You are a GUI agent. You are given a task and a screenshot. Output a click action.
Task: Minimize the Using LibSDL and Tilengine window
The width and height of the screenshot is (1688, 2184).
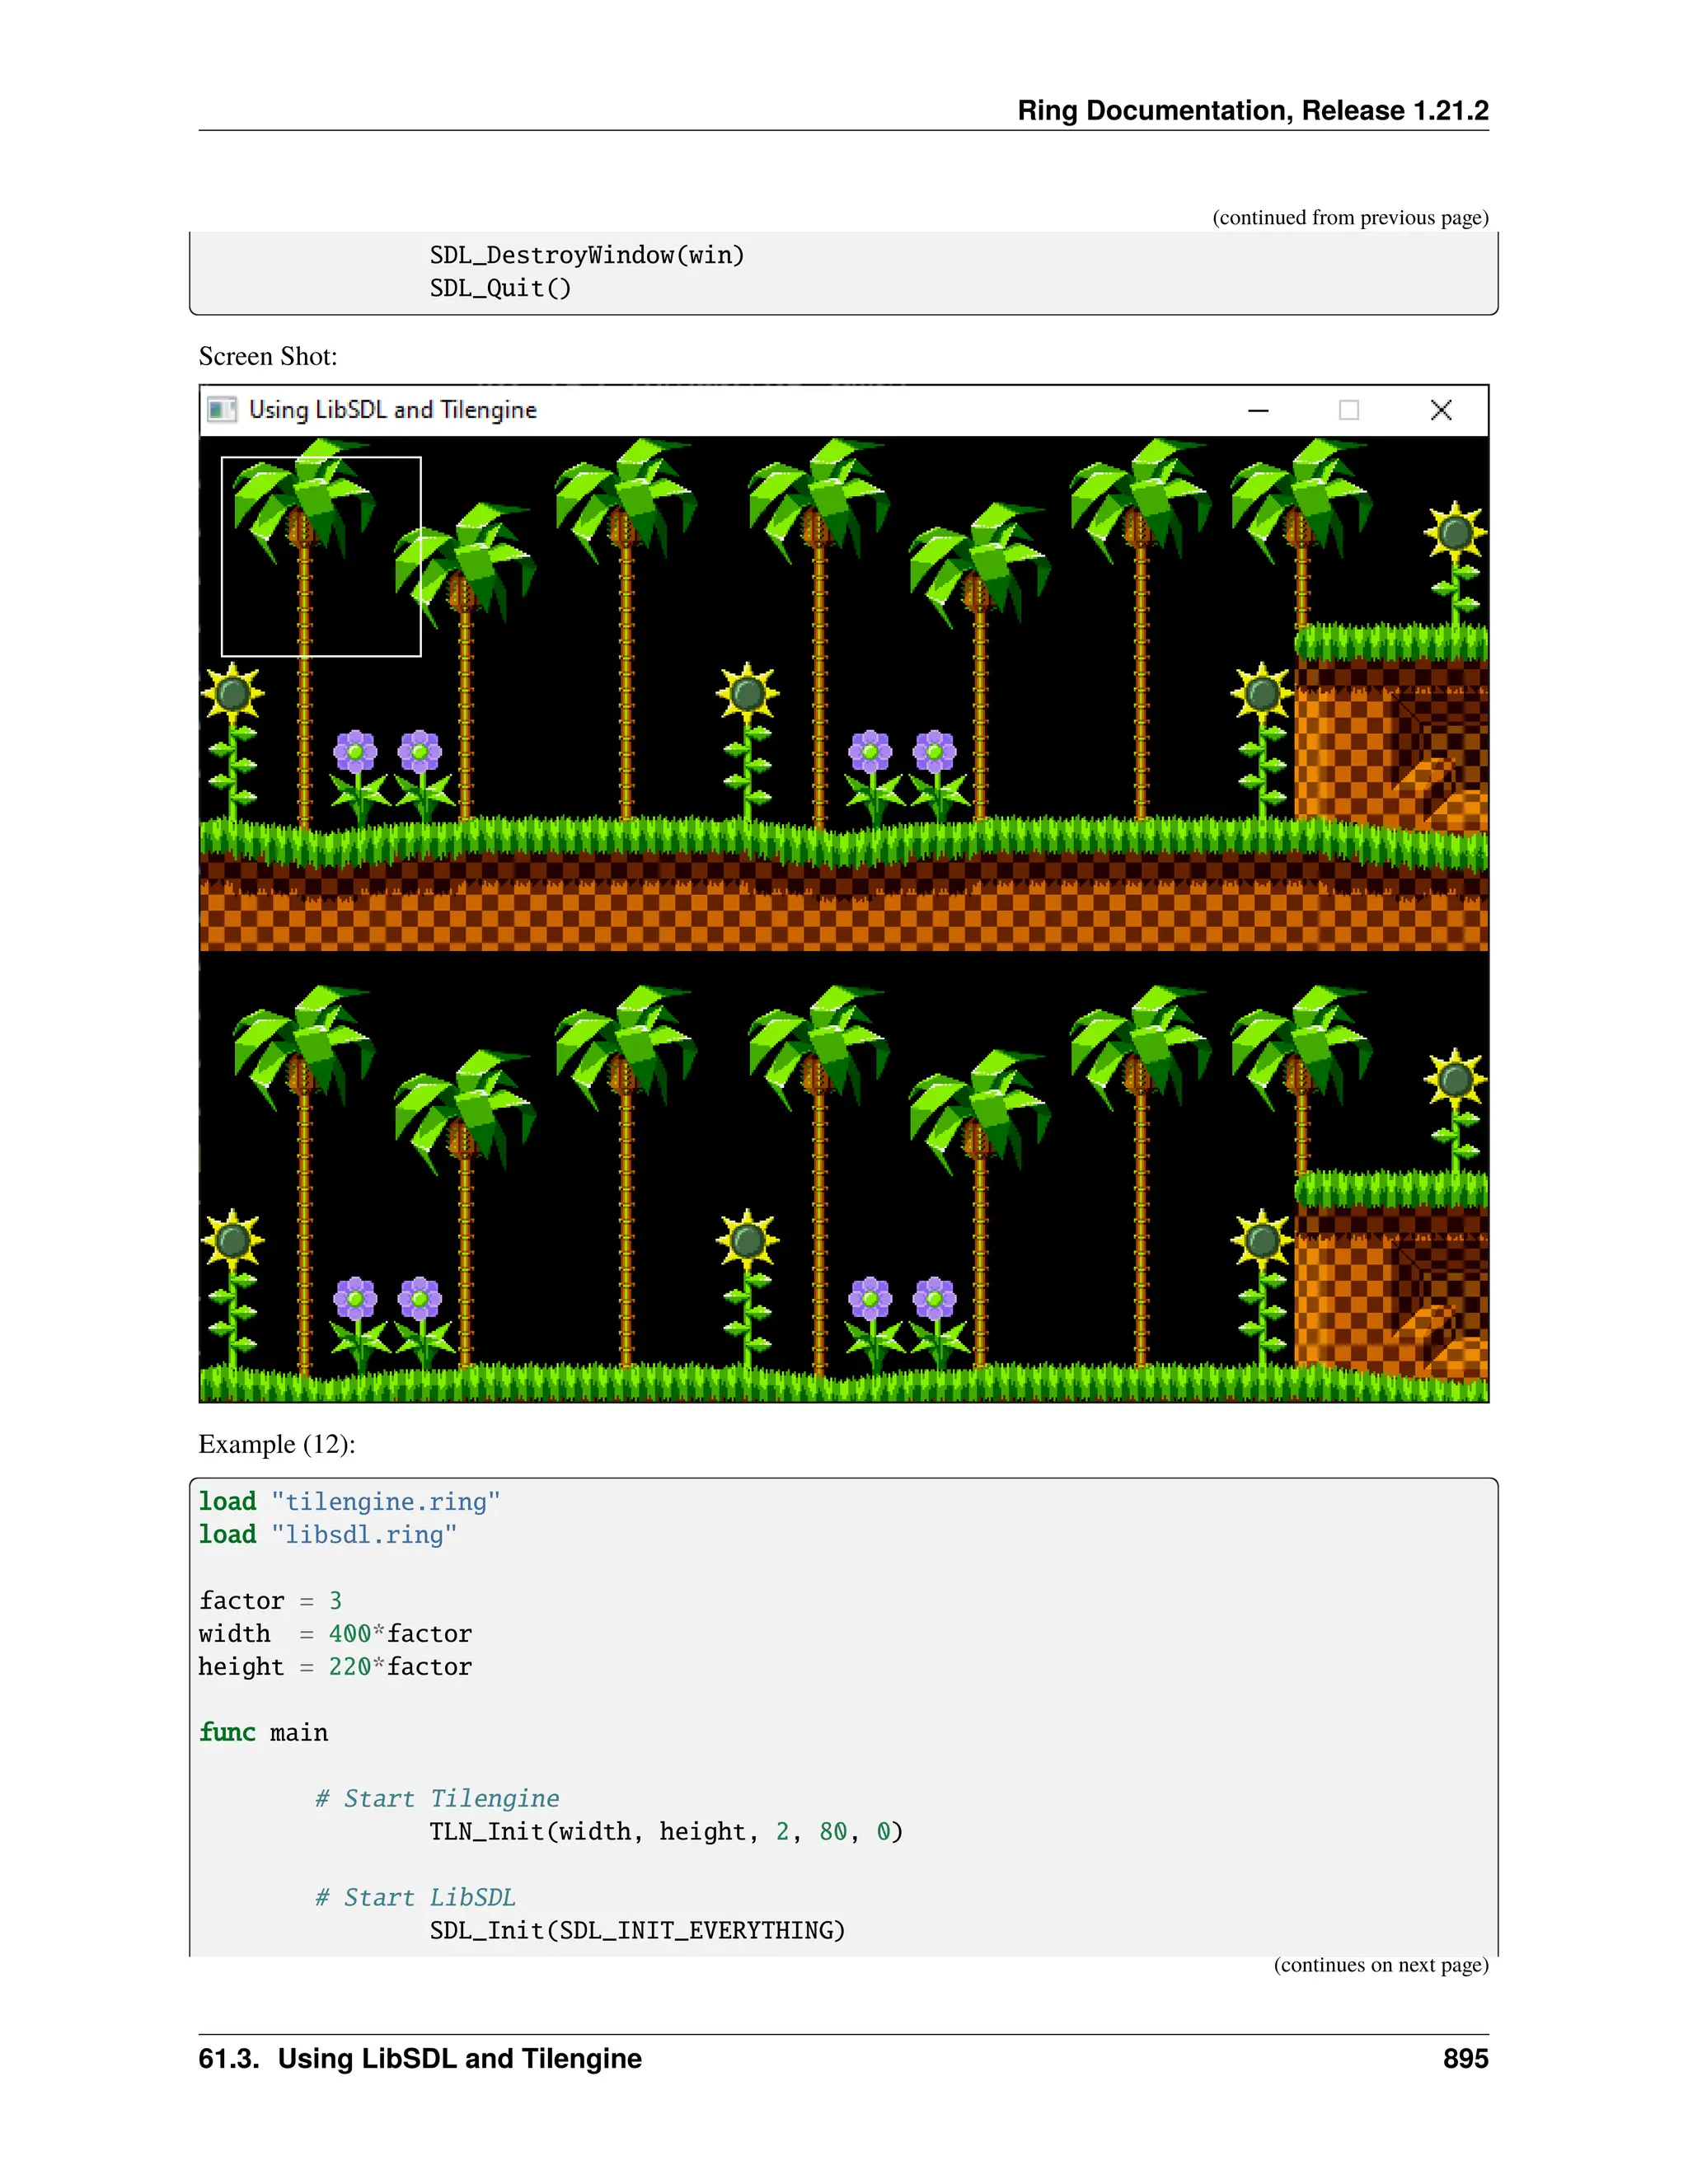click(1258, 410)
